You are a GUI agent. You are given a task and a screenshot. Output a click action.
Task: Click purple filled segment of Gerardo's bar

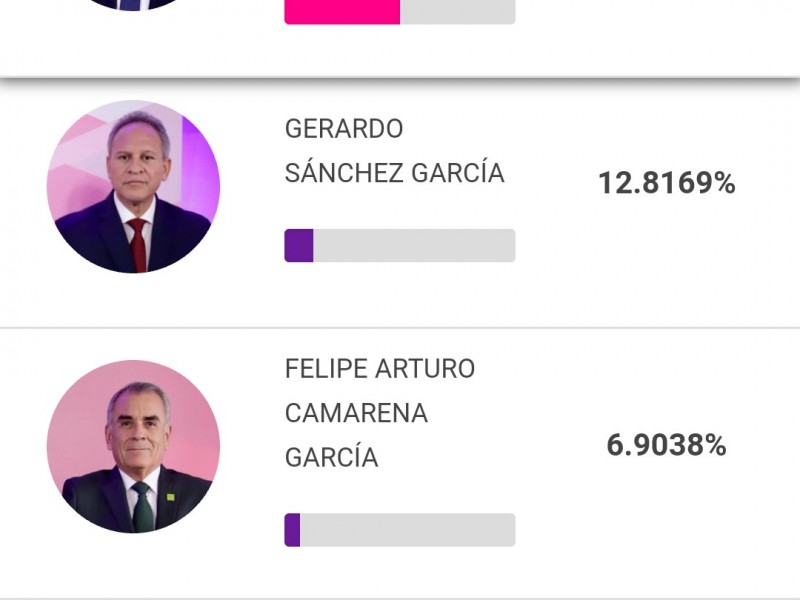click(299, 245)
